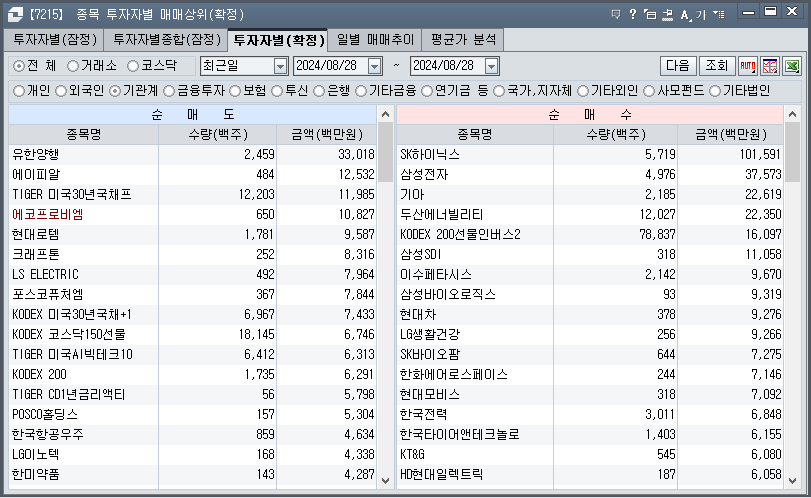This screenshot has width=811, height=498.
Task: Select the 외국인 investor radio button
Action: click(x=61, y=91)
